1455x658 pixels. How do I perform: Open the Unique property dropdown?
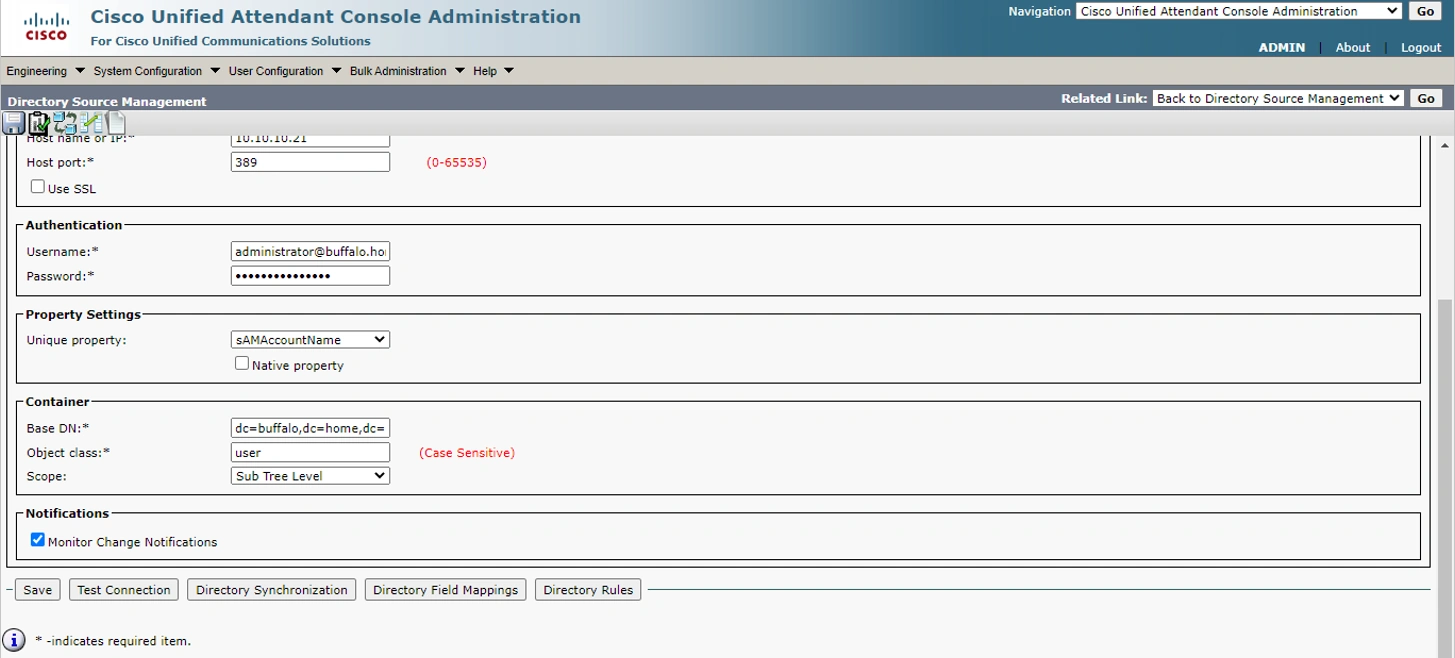(310, 340)
